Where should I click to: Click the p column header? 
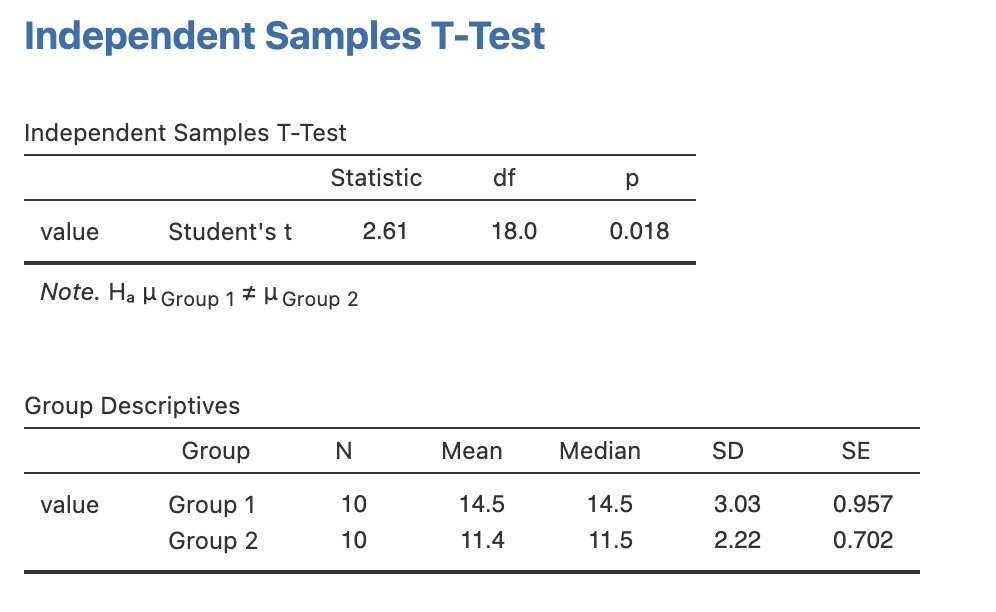click(x=631, y=179)
